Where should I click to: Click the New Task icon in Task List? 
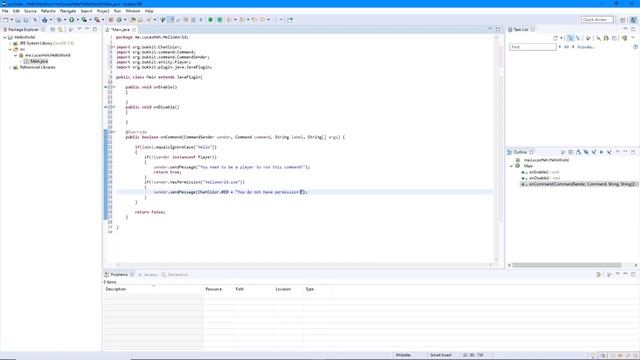[x=556, y=38]
